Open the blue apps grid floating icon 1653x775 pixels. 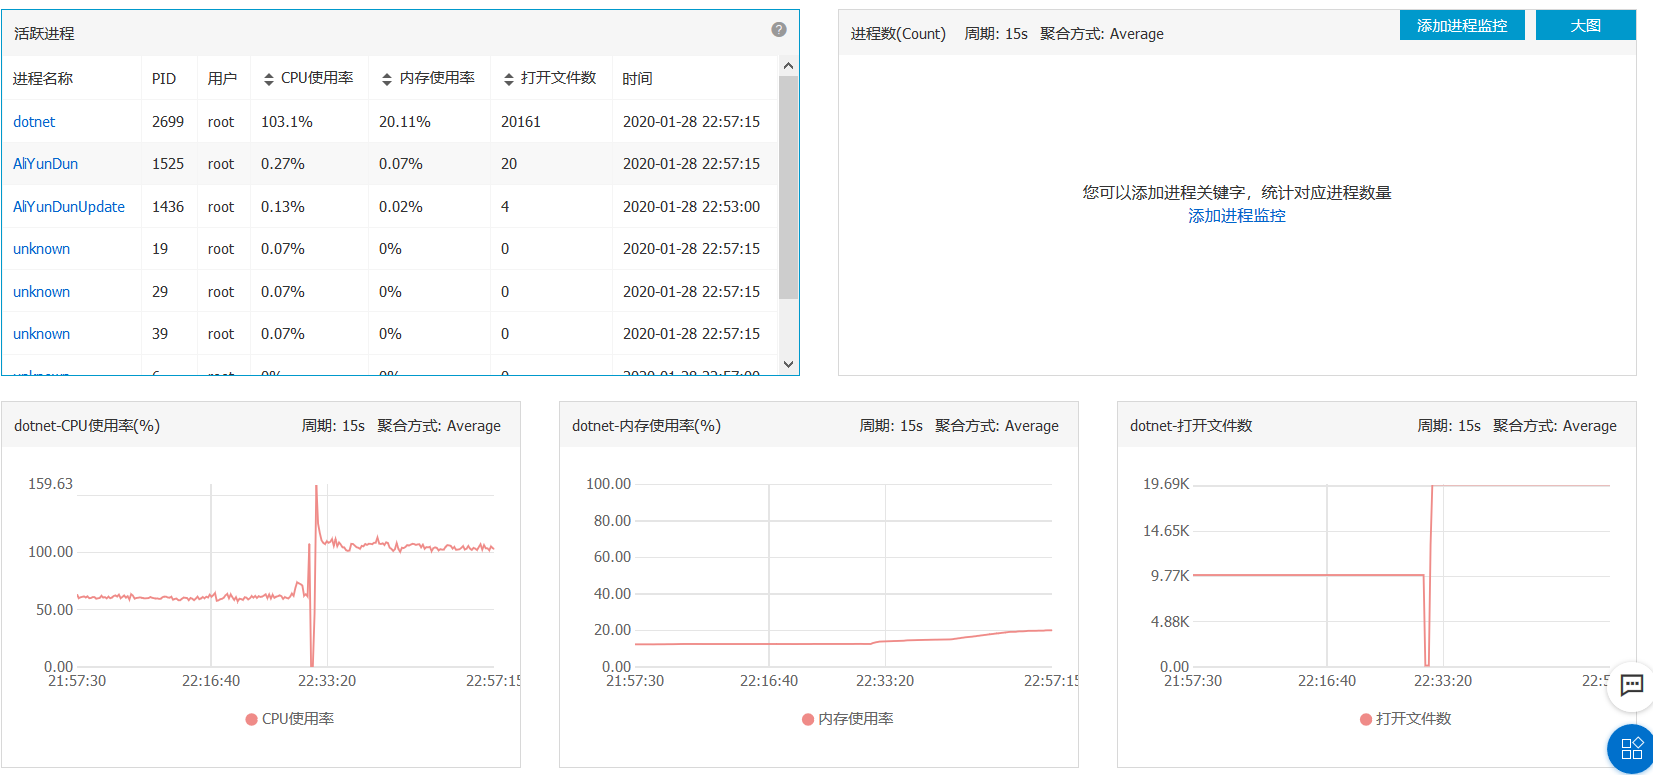[1631, 748]
